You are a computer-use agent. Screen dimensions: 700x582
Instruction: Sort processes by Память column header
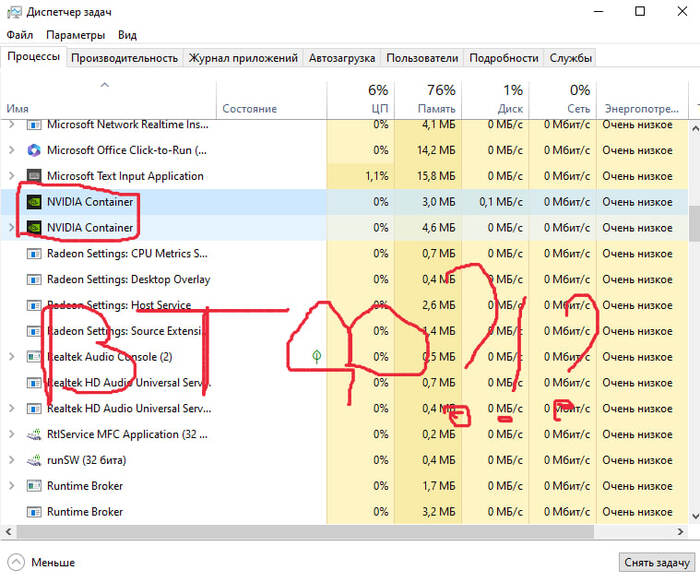click(428, 100)
